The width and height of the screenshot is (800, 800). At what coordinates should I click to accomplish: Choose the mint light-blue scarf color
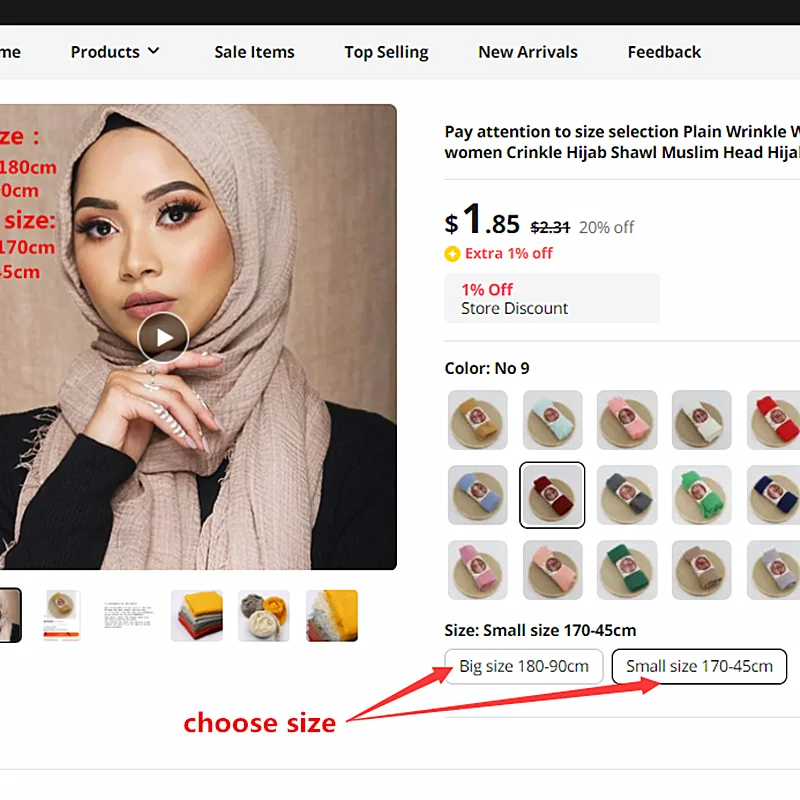(552, 420)
